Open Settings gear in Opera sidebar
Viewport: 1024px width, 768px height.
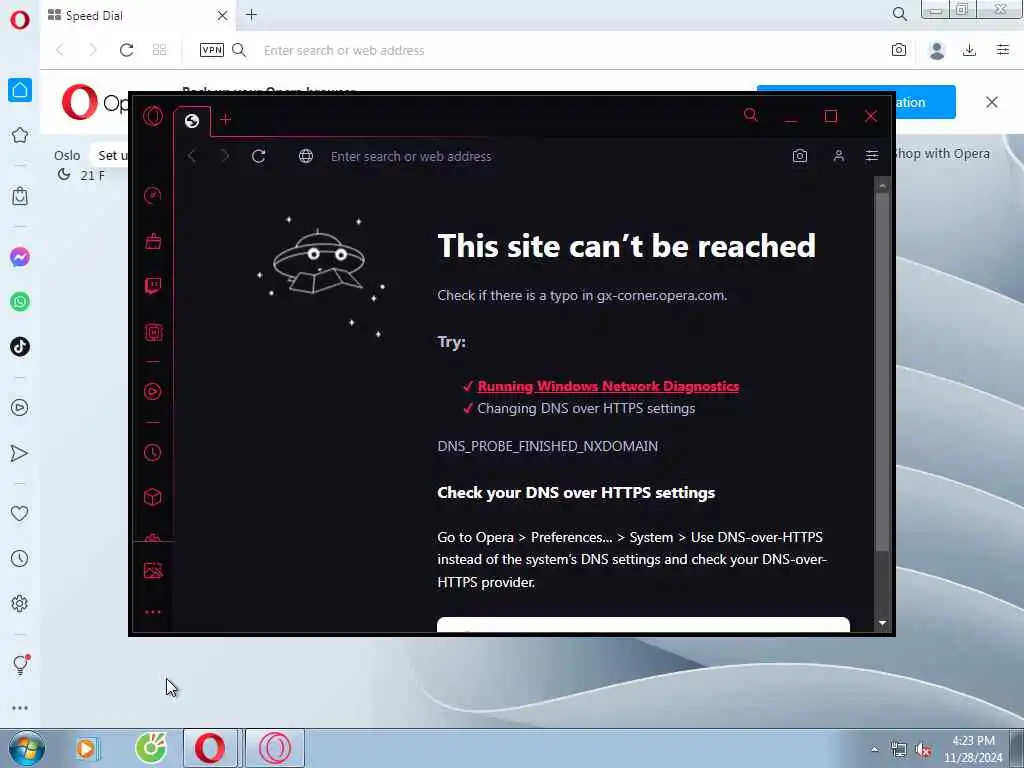20,603
